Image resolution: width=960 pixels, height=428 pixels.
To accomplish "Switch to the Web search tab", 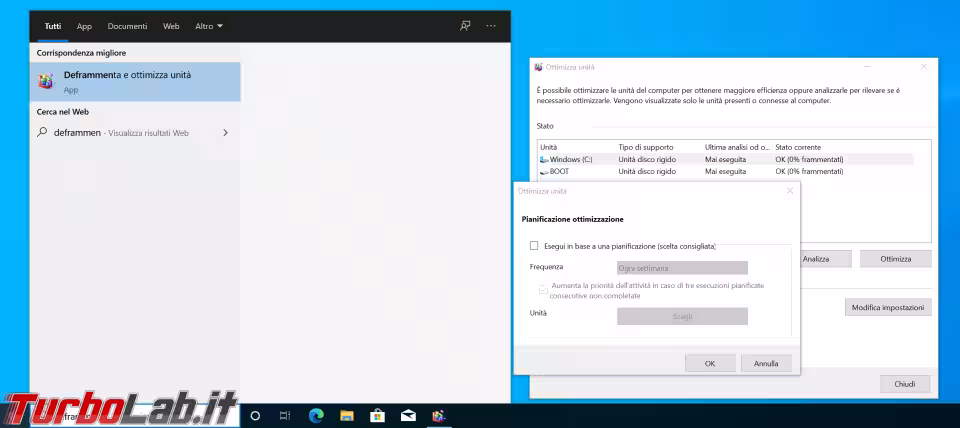I will click(171, 26).
